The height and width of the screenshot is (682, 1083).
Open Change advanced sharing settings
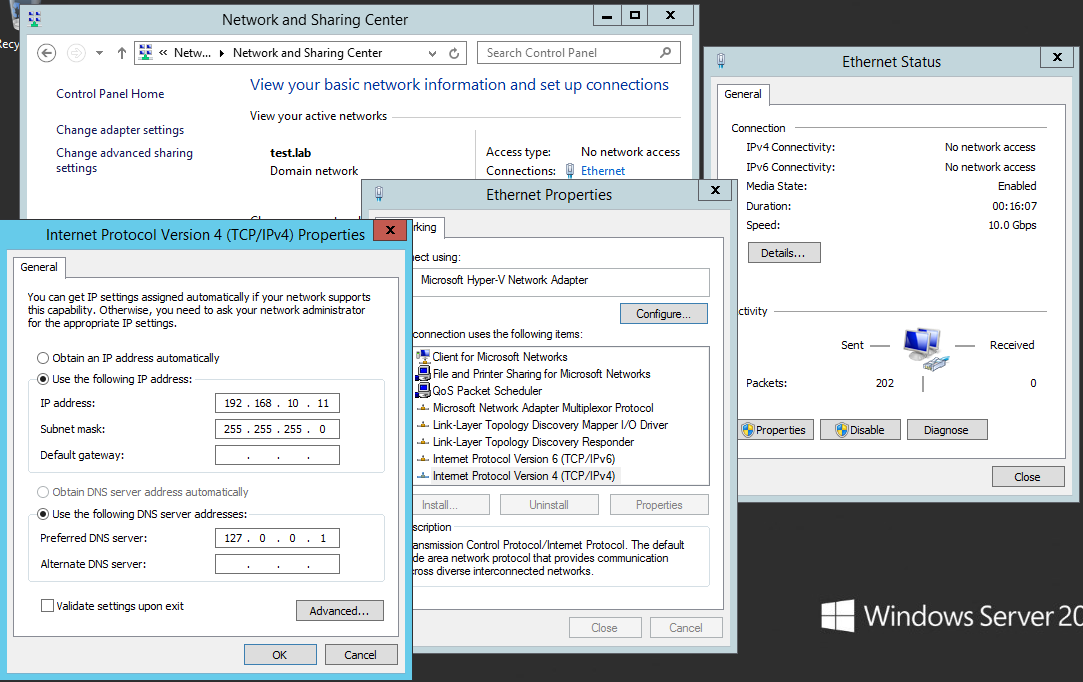pyautogui.click(x=124, y=160)
